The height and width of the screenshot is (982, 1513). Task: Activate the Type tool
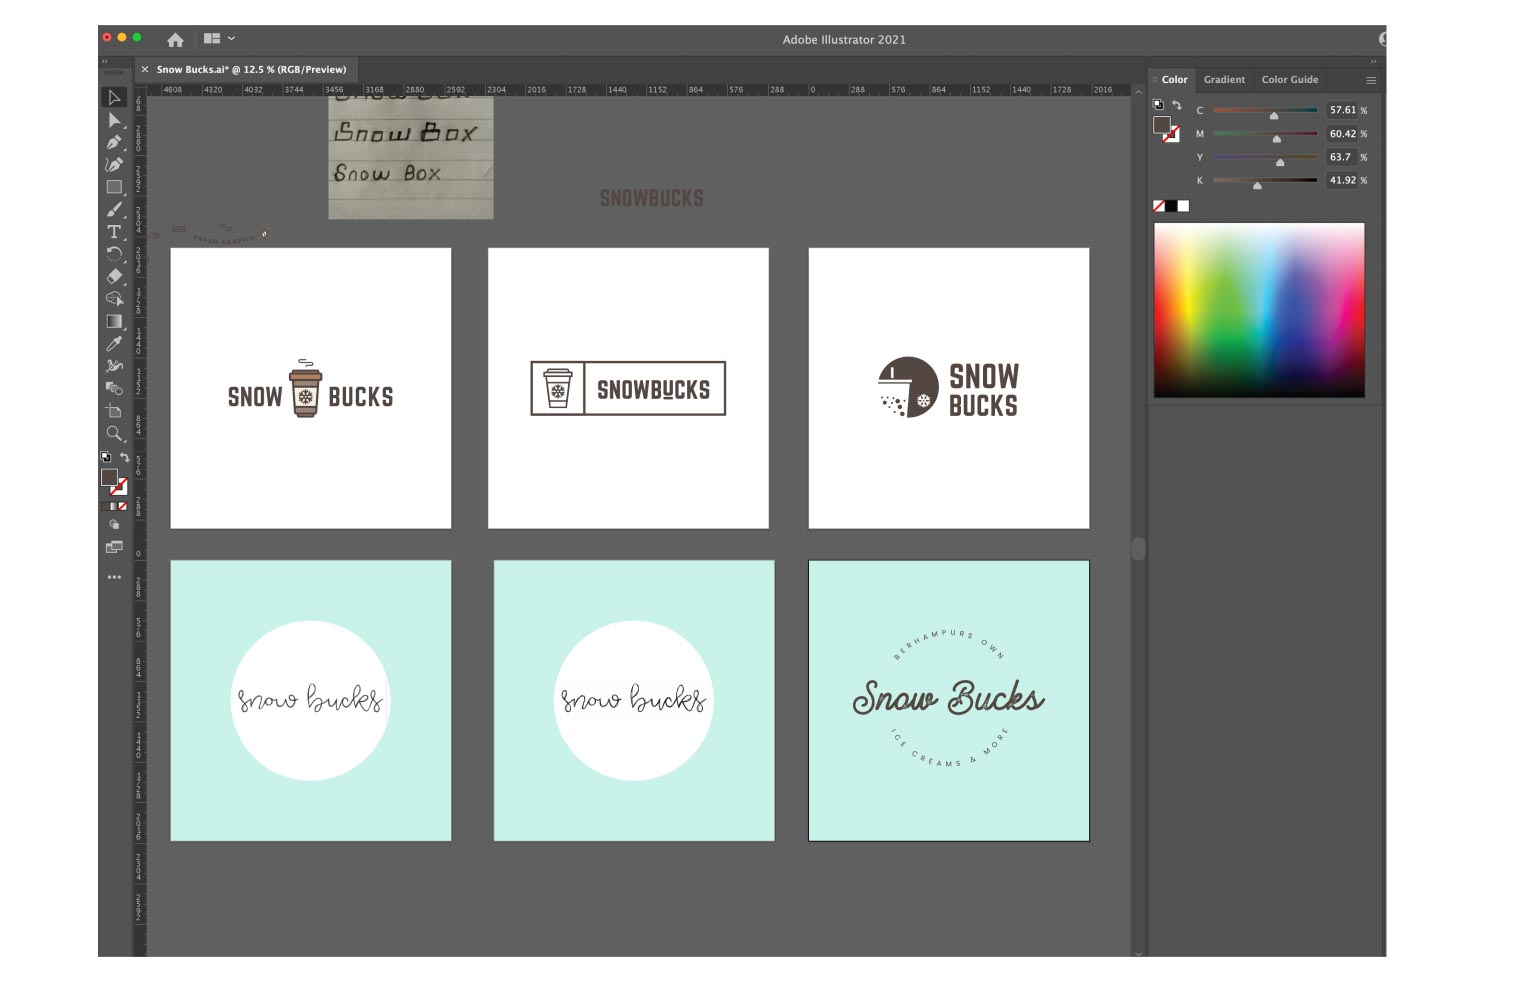click(x=114, y=232)
